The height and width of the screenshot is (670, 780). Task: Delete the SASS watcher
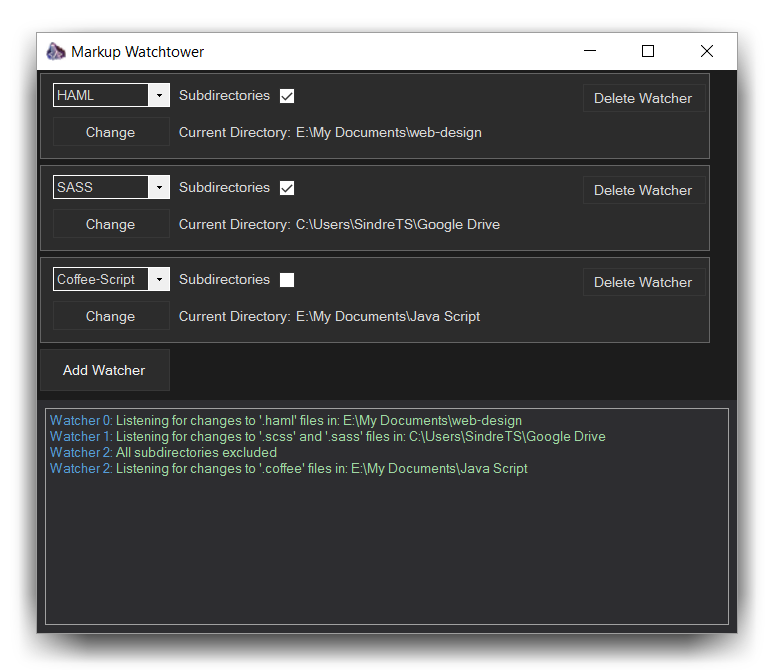(643, 191)
